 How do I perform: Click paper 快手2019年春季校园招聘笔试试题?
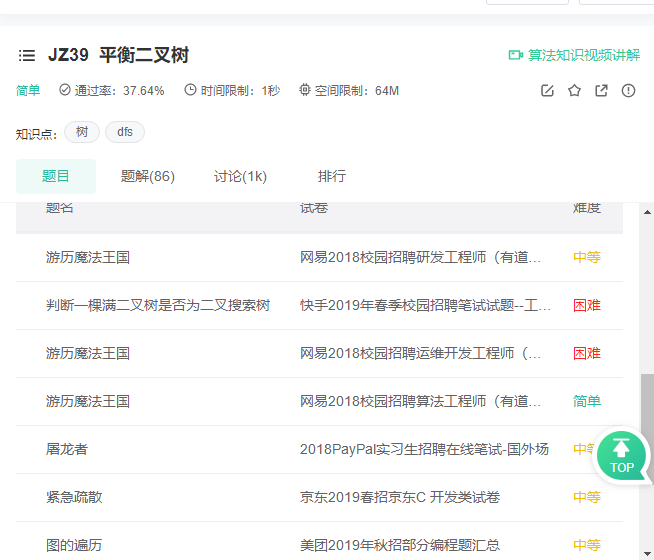(425, 305)
